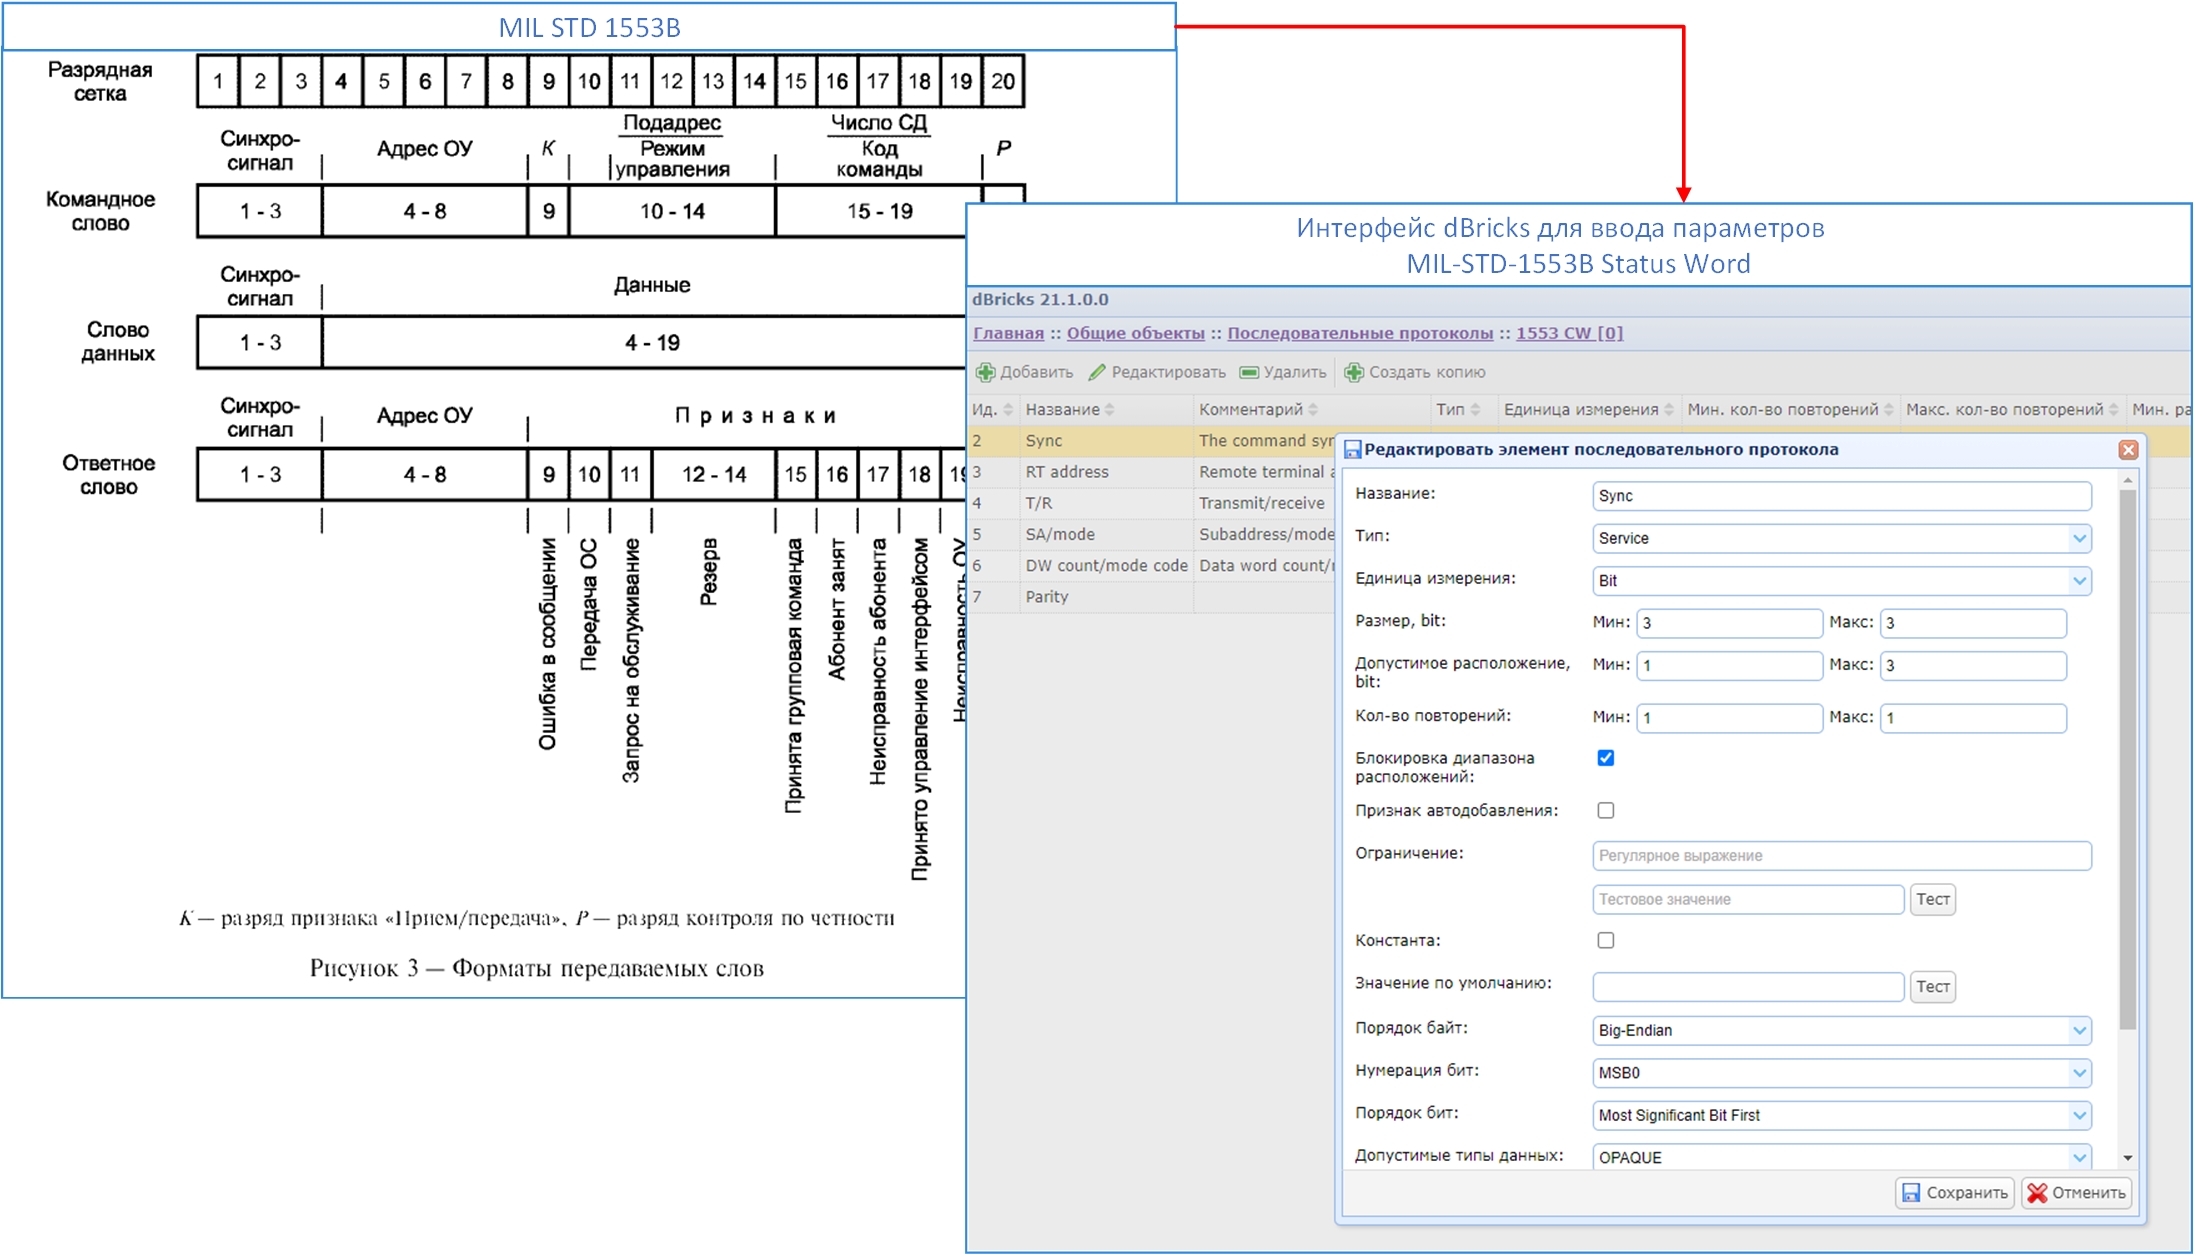Click Допустимое расположение Макс field
This screenshot has height=1254, width=2194.
[1973, 666]
